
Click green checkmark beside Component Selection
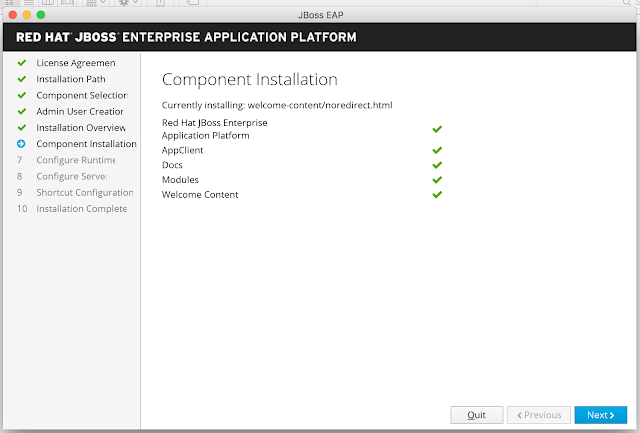(22, 95)
